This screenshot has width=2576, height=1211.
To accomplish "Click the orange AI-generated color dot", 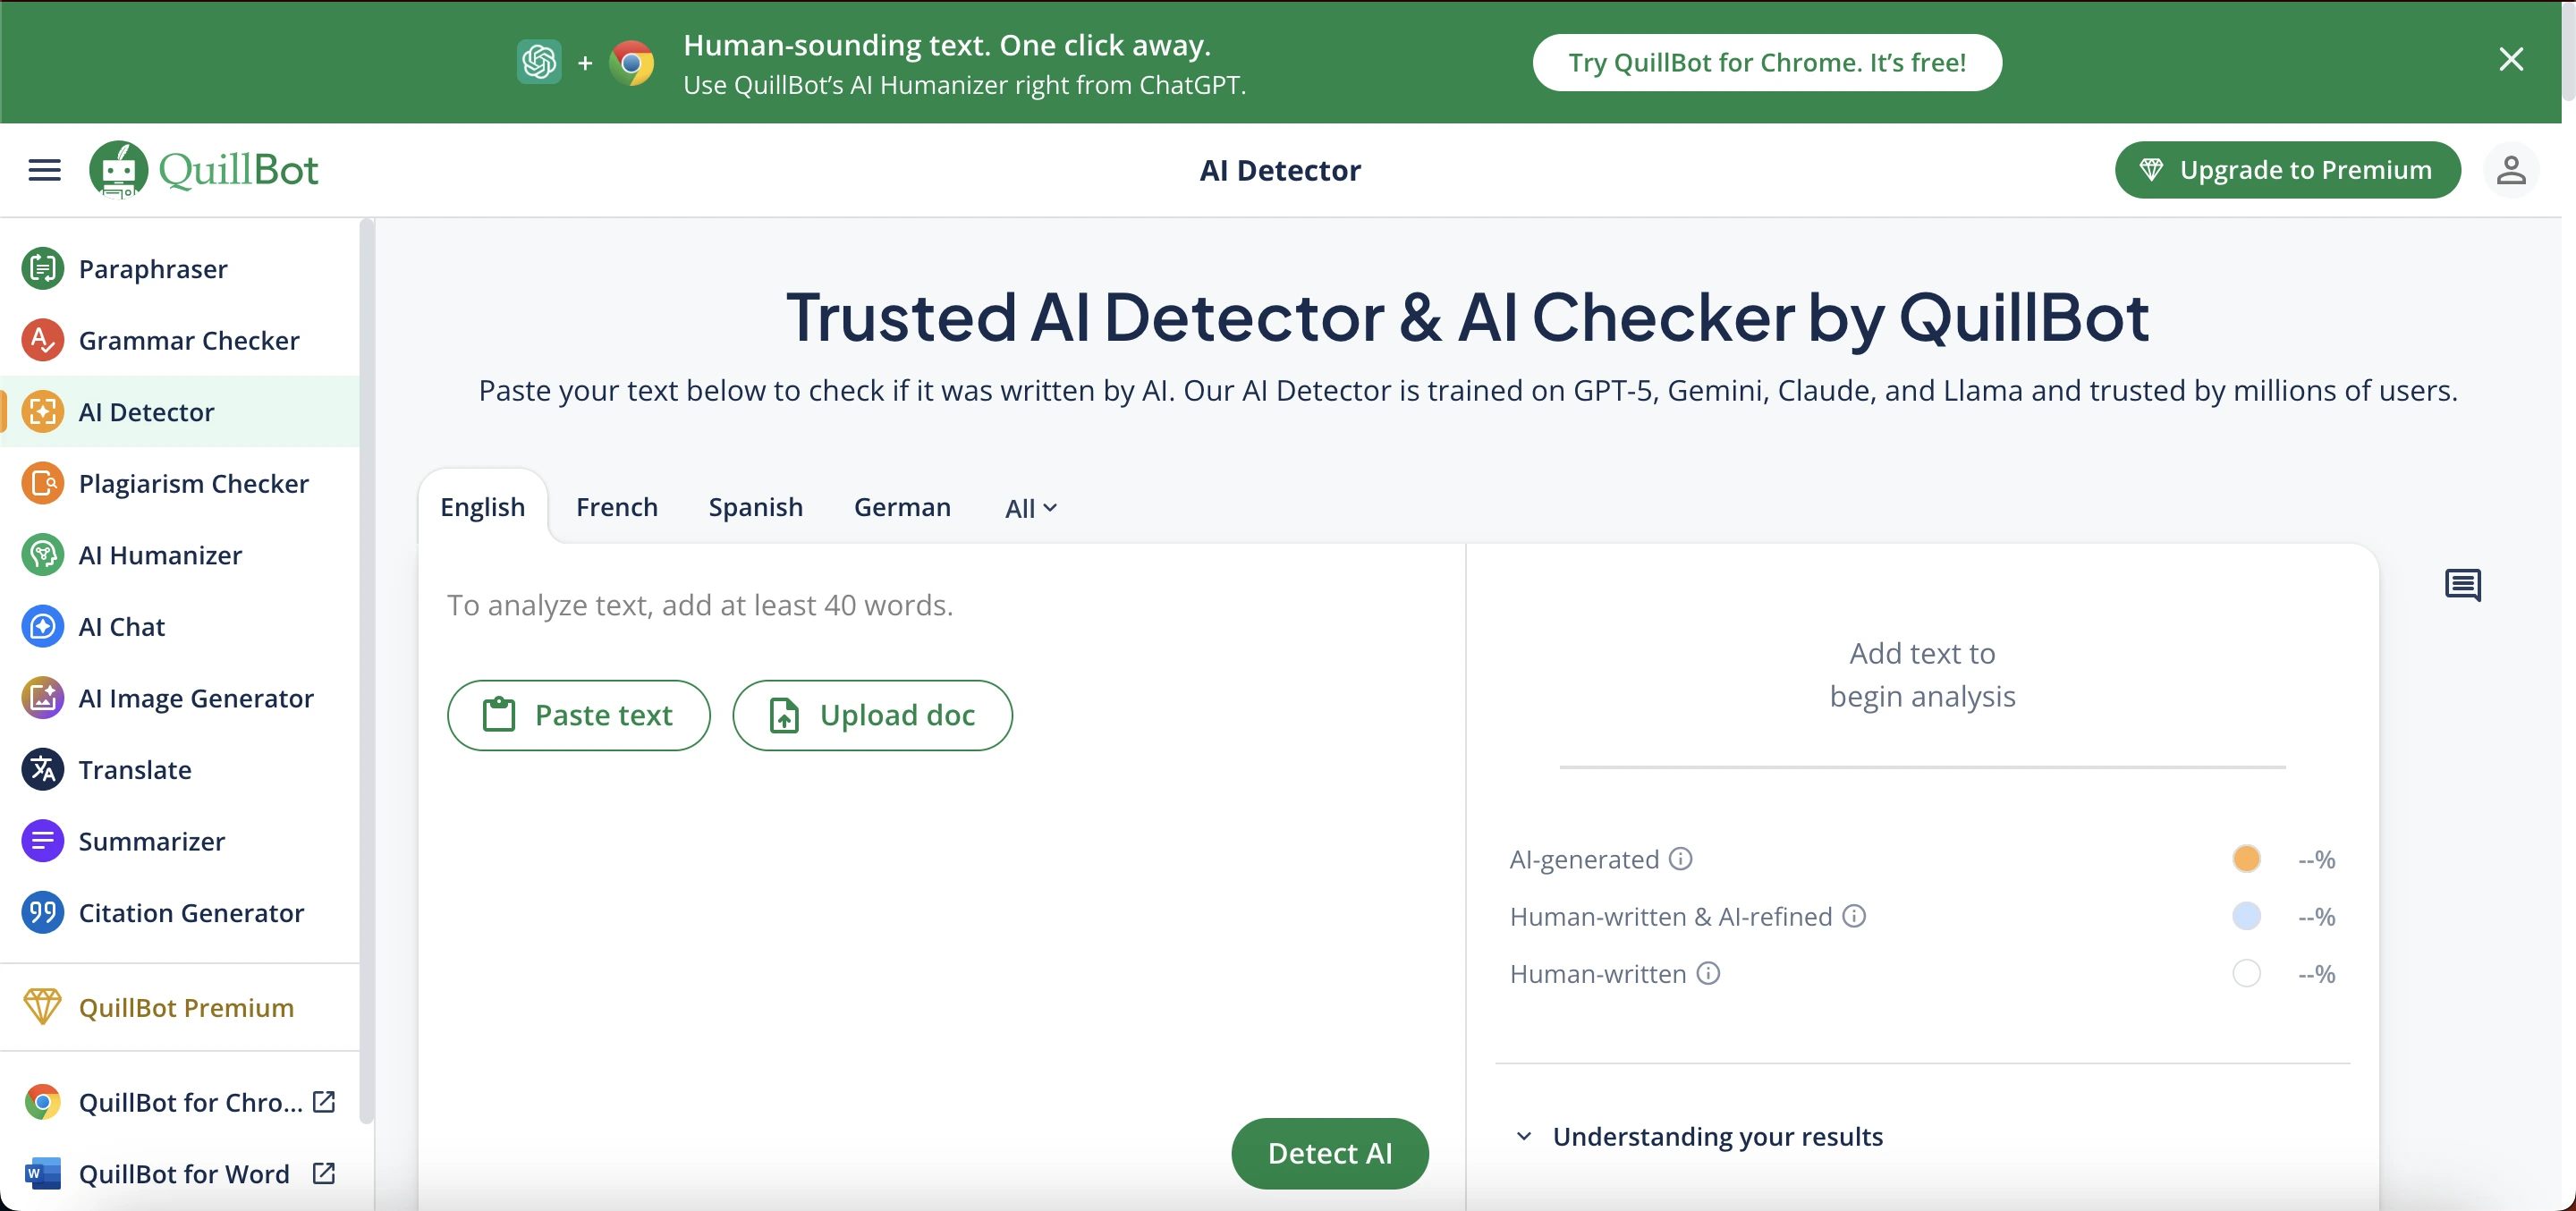I will pyautogui.click(x=2246, y=859).
